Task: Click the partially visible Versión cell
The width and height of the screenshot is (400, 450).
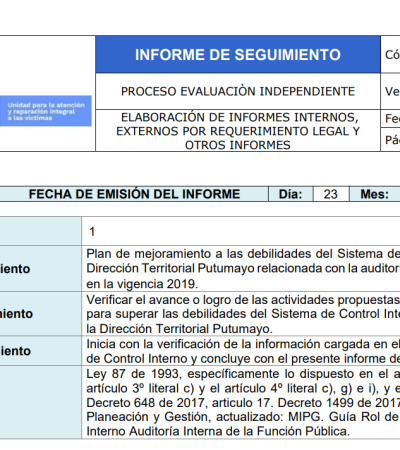Action: [390, 91]
